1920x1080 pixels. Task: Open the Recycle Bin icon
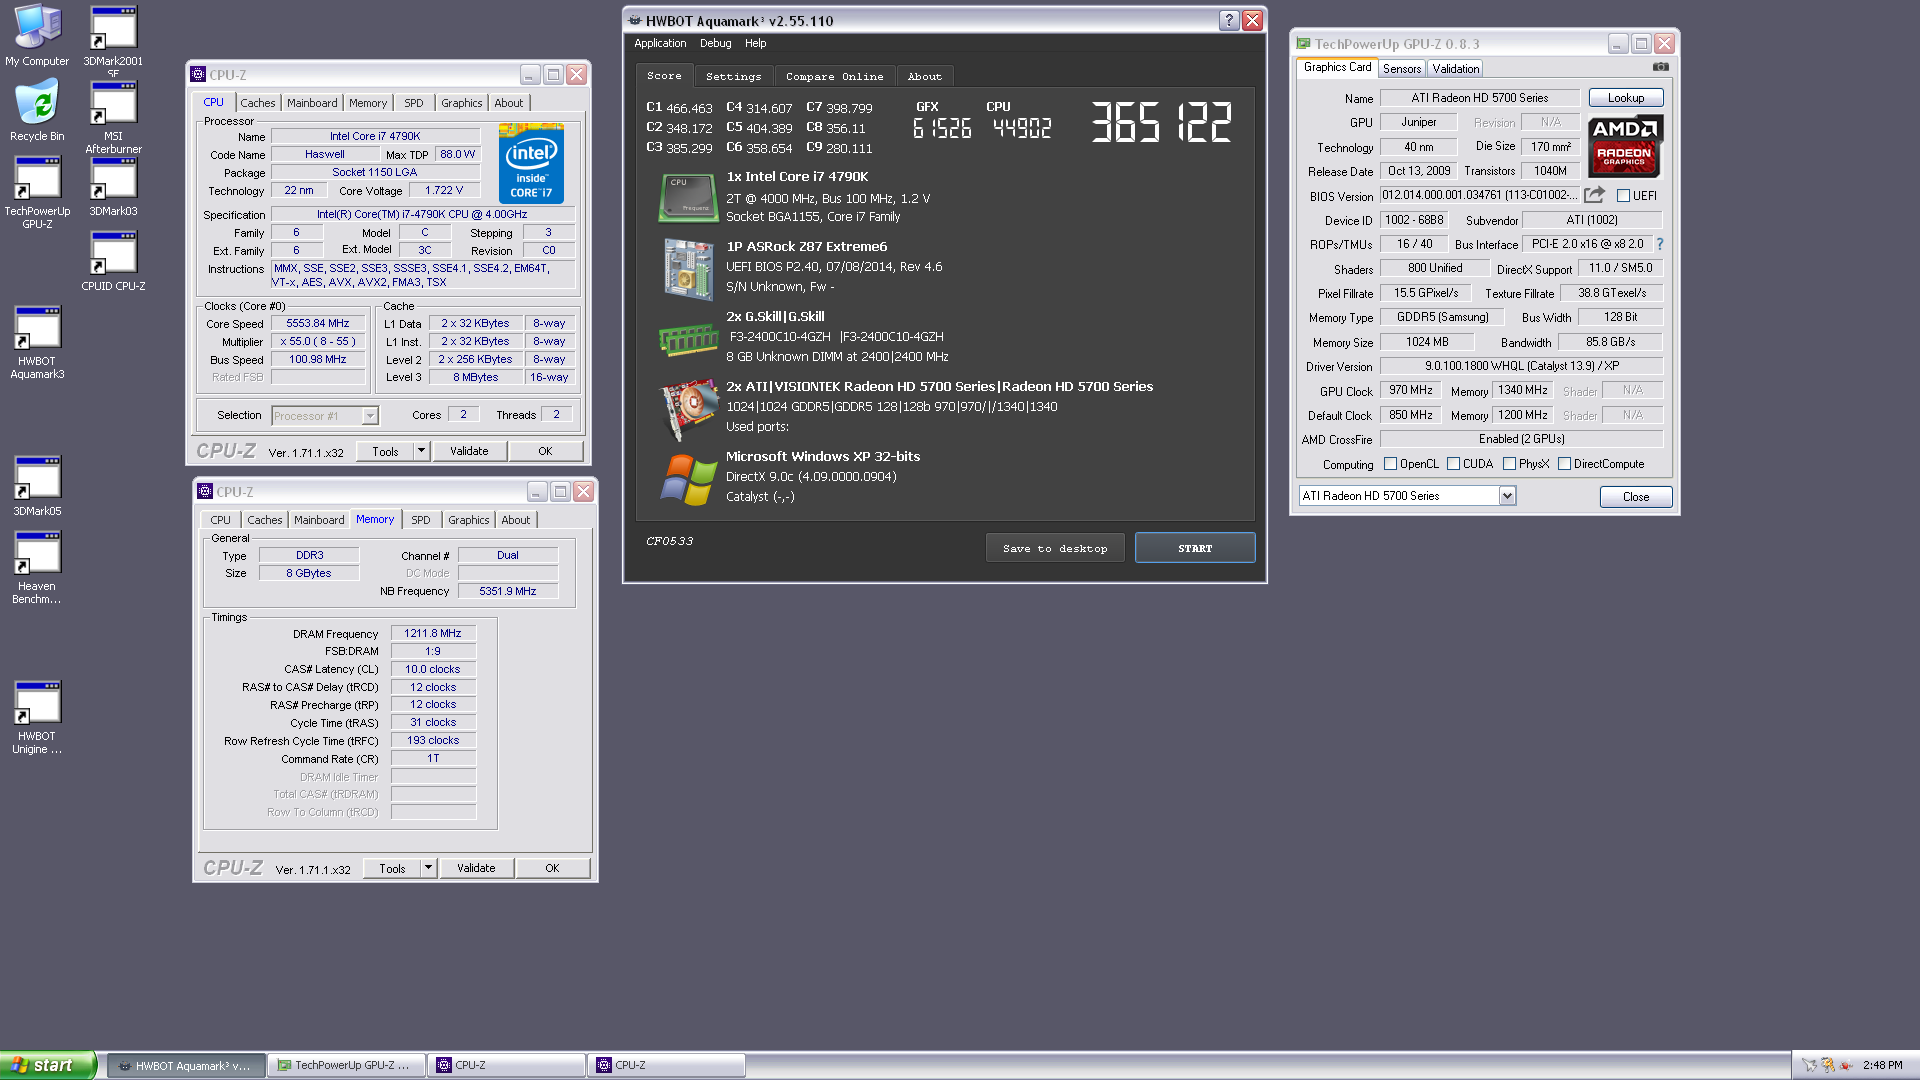(37, 110)
